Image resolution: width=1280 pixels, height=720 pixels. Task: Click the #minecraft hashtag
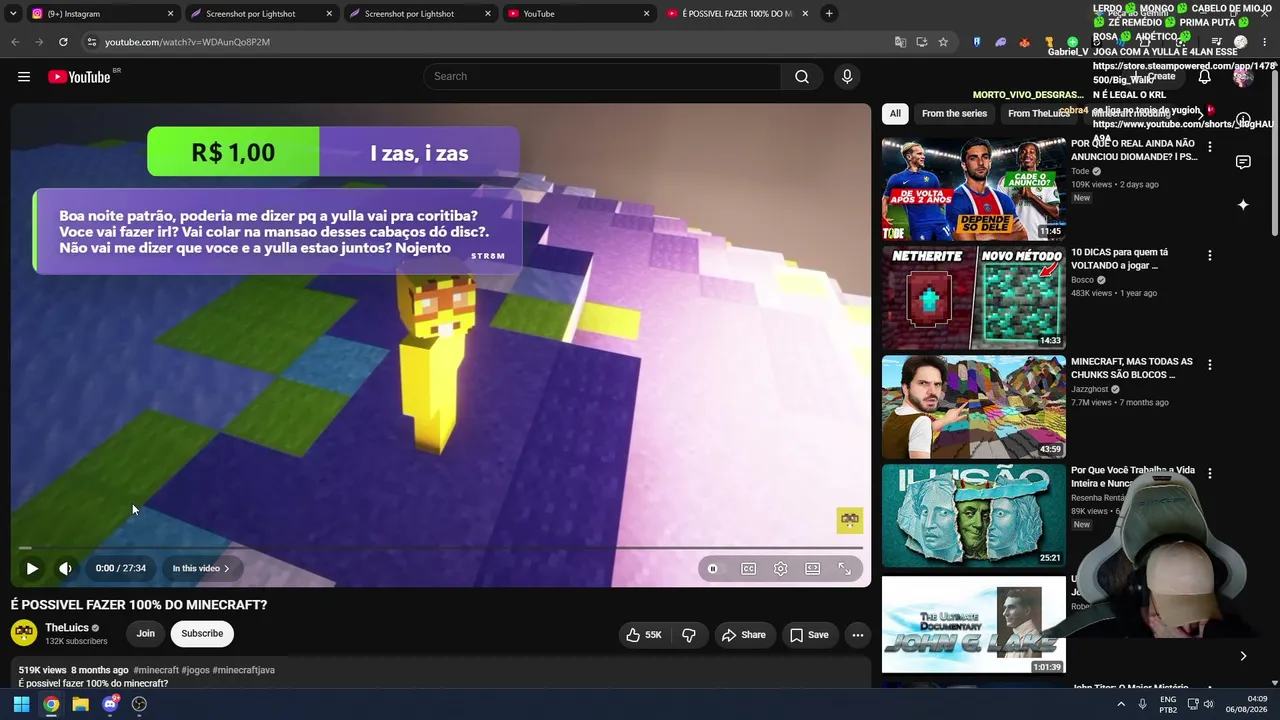tap(156, 670)
